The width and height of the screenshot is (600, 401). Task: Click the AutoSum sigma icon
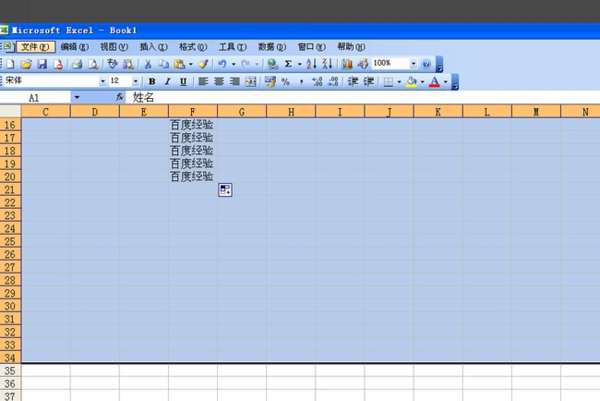click(287, 64)
